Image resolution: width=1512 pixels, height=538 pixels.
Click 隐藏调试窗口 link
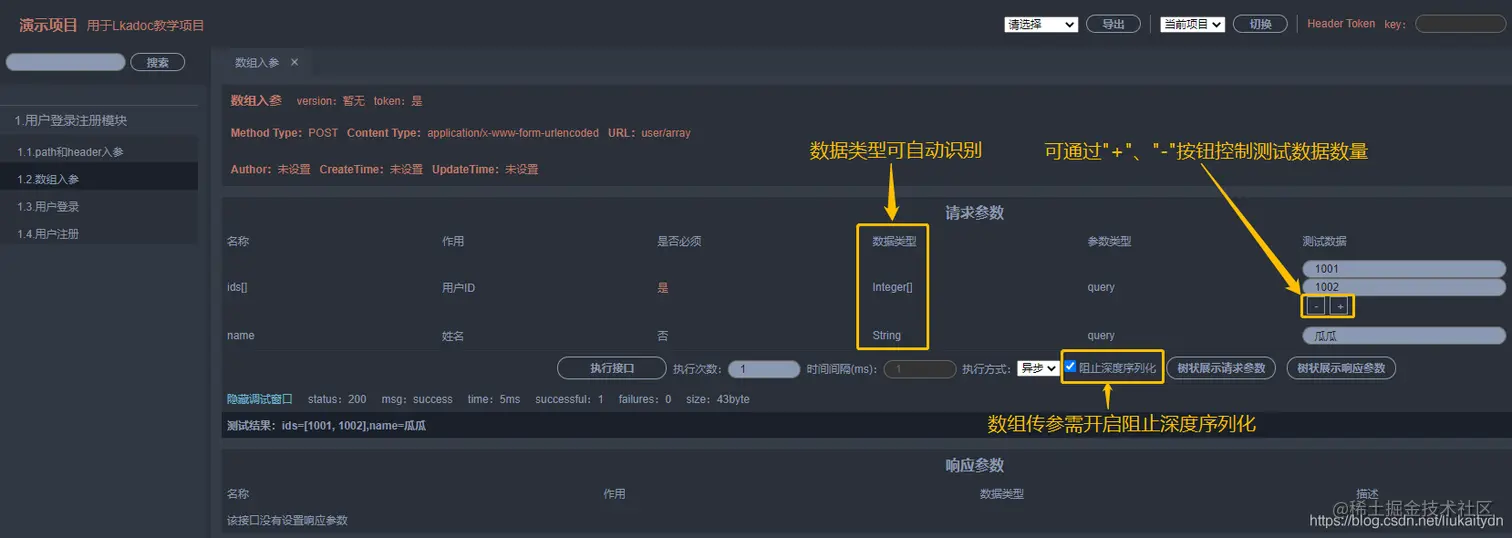(260, 399)
